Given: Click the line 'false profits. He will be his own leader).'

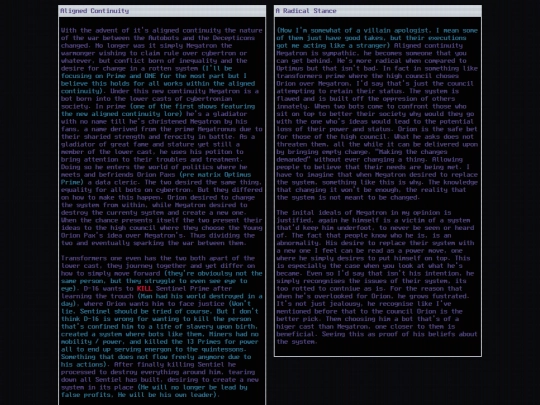Looking at the screenshot, I should tap(140, 395).
